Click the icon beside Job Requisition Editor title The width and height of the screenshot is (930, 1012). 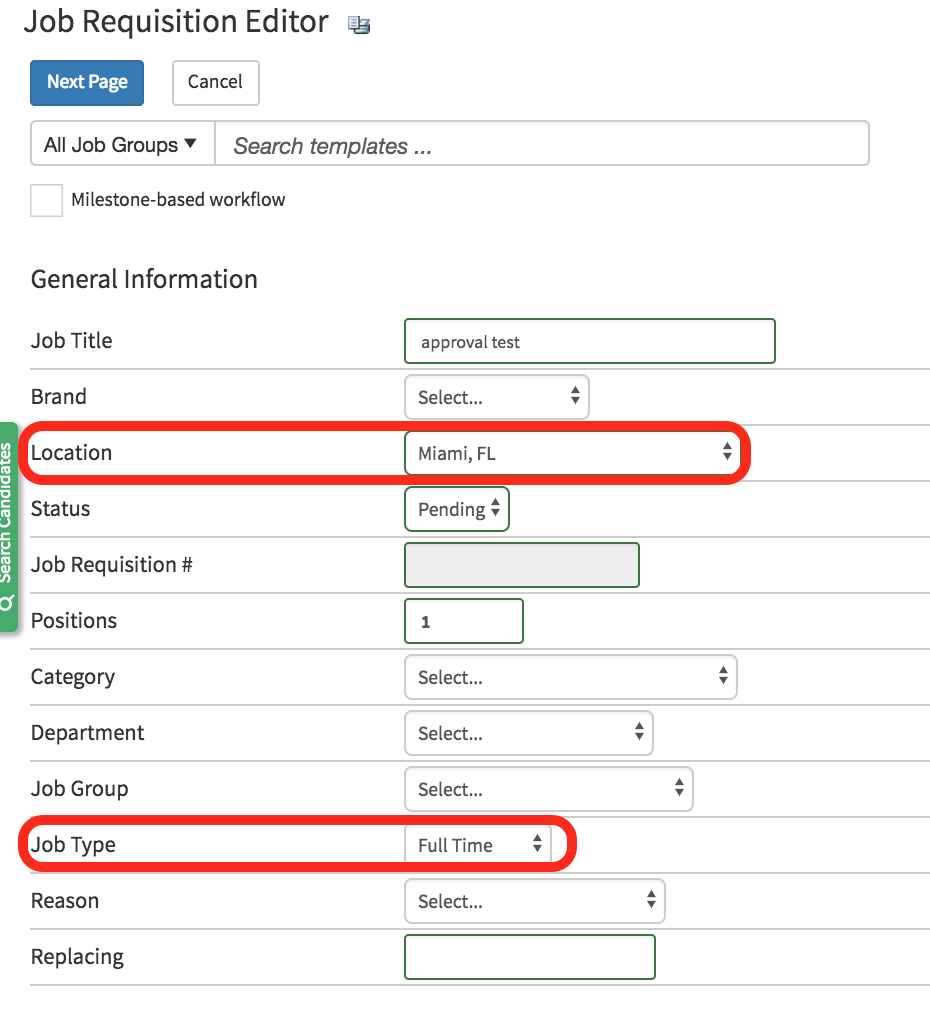pos(359,26)
